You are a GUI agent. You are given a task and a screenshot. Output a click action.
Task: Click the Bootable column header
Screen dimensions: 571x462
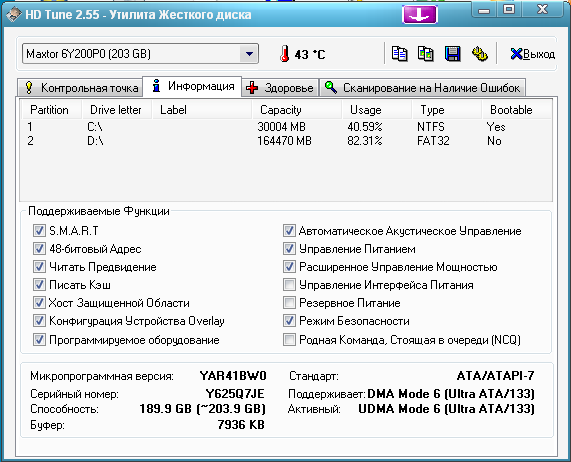(x=516, y=110)
